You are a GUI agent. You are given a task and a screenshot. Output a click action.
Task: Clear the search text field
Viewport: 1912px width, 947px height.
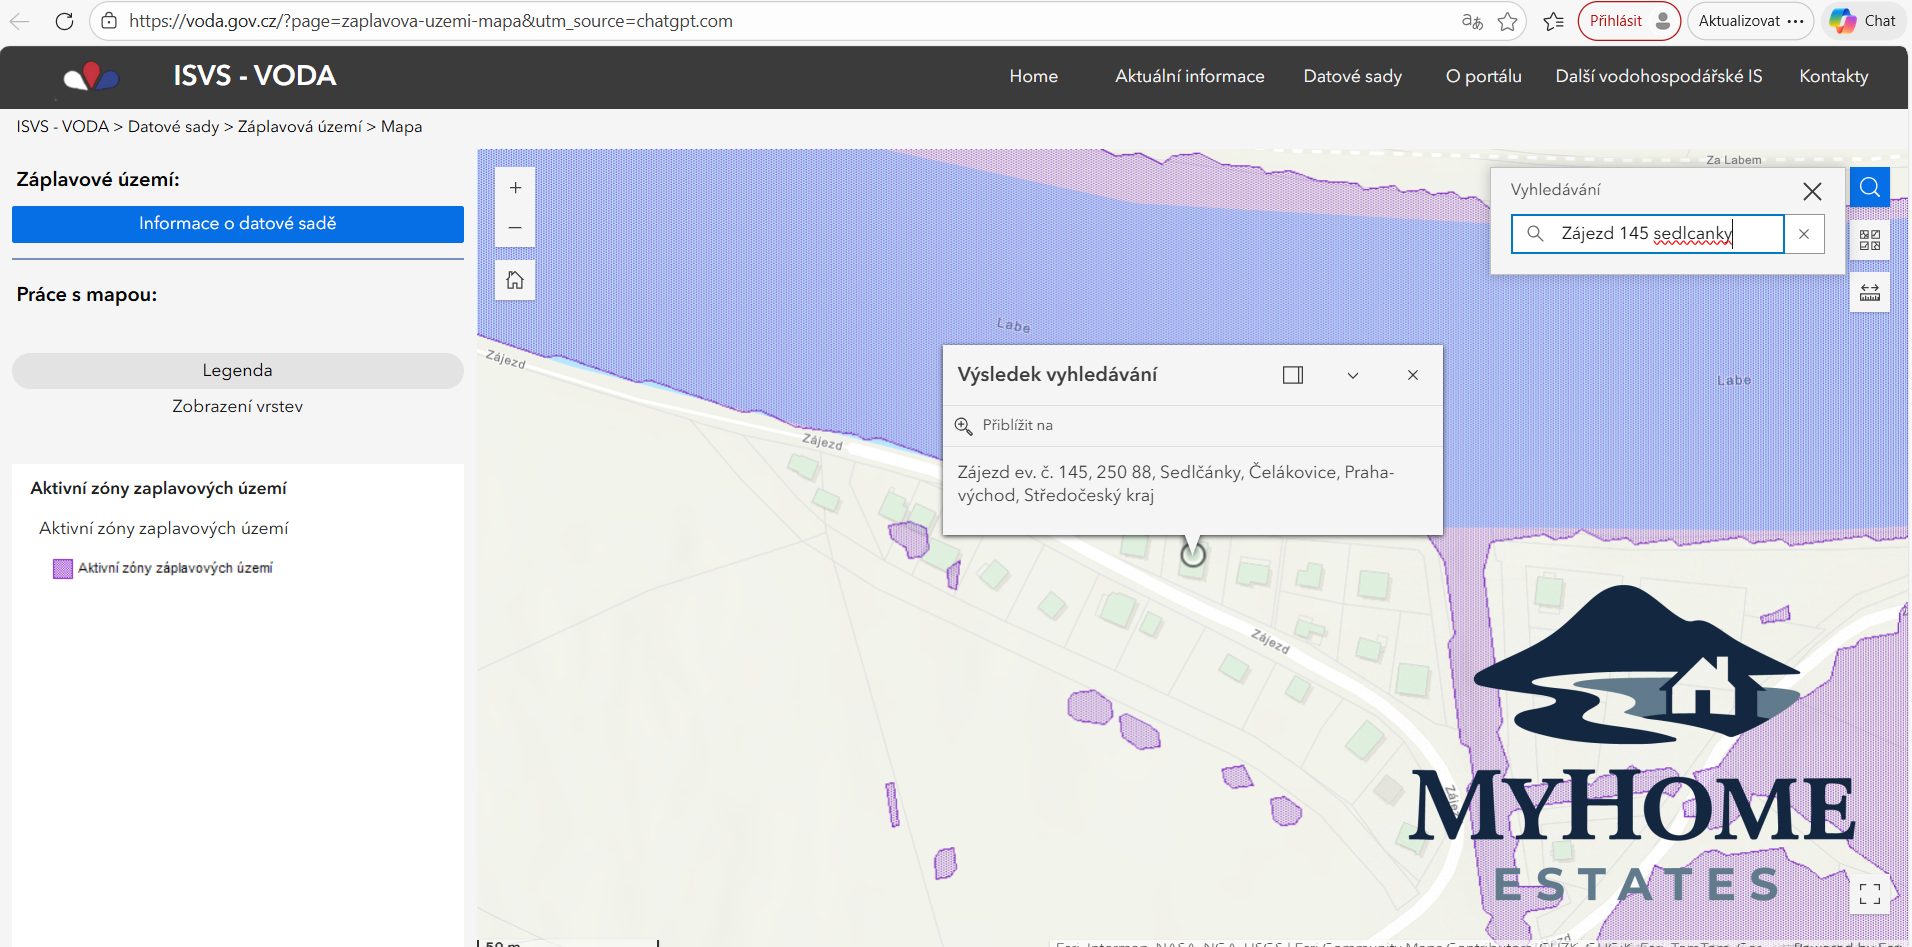pyautogui.click(x=1804, y=234)
